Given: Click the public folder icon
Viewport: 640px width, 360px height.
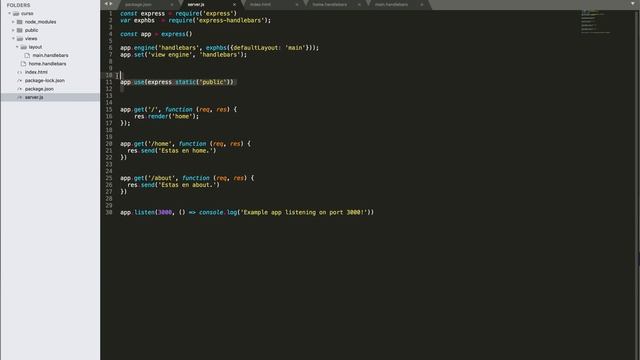Looking at the screenshot, I should [x=20, y=30].
